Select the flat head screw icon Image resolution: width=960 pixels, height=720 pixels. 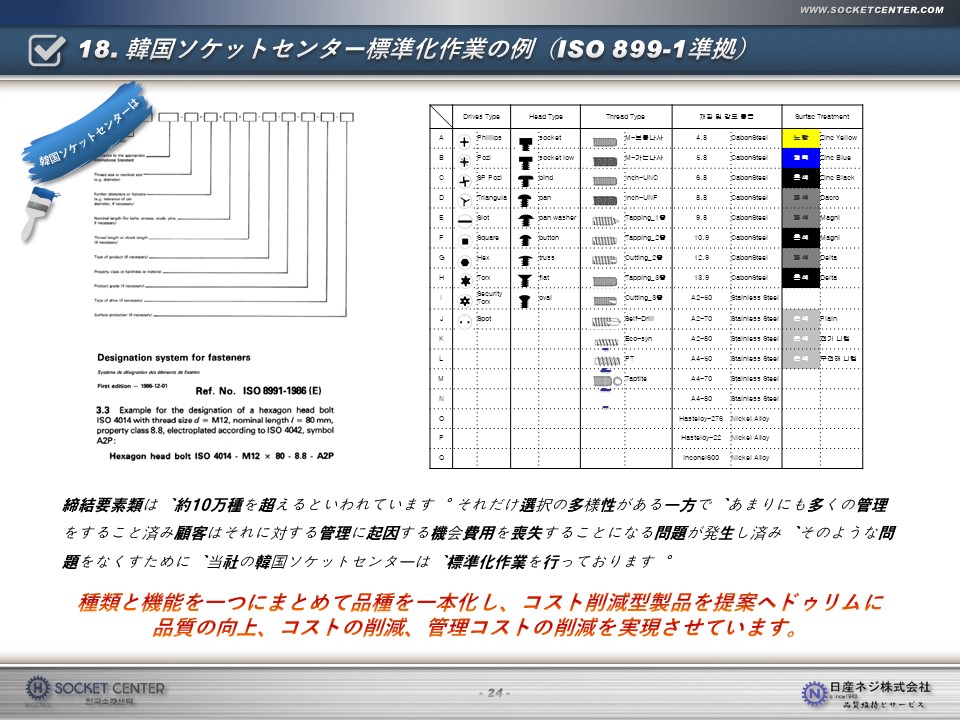[523, 279]
